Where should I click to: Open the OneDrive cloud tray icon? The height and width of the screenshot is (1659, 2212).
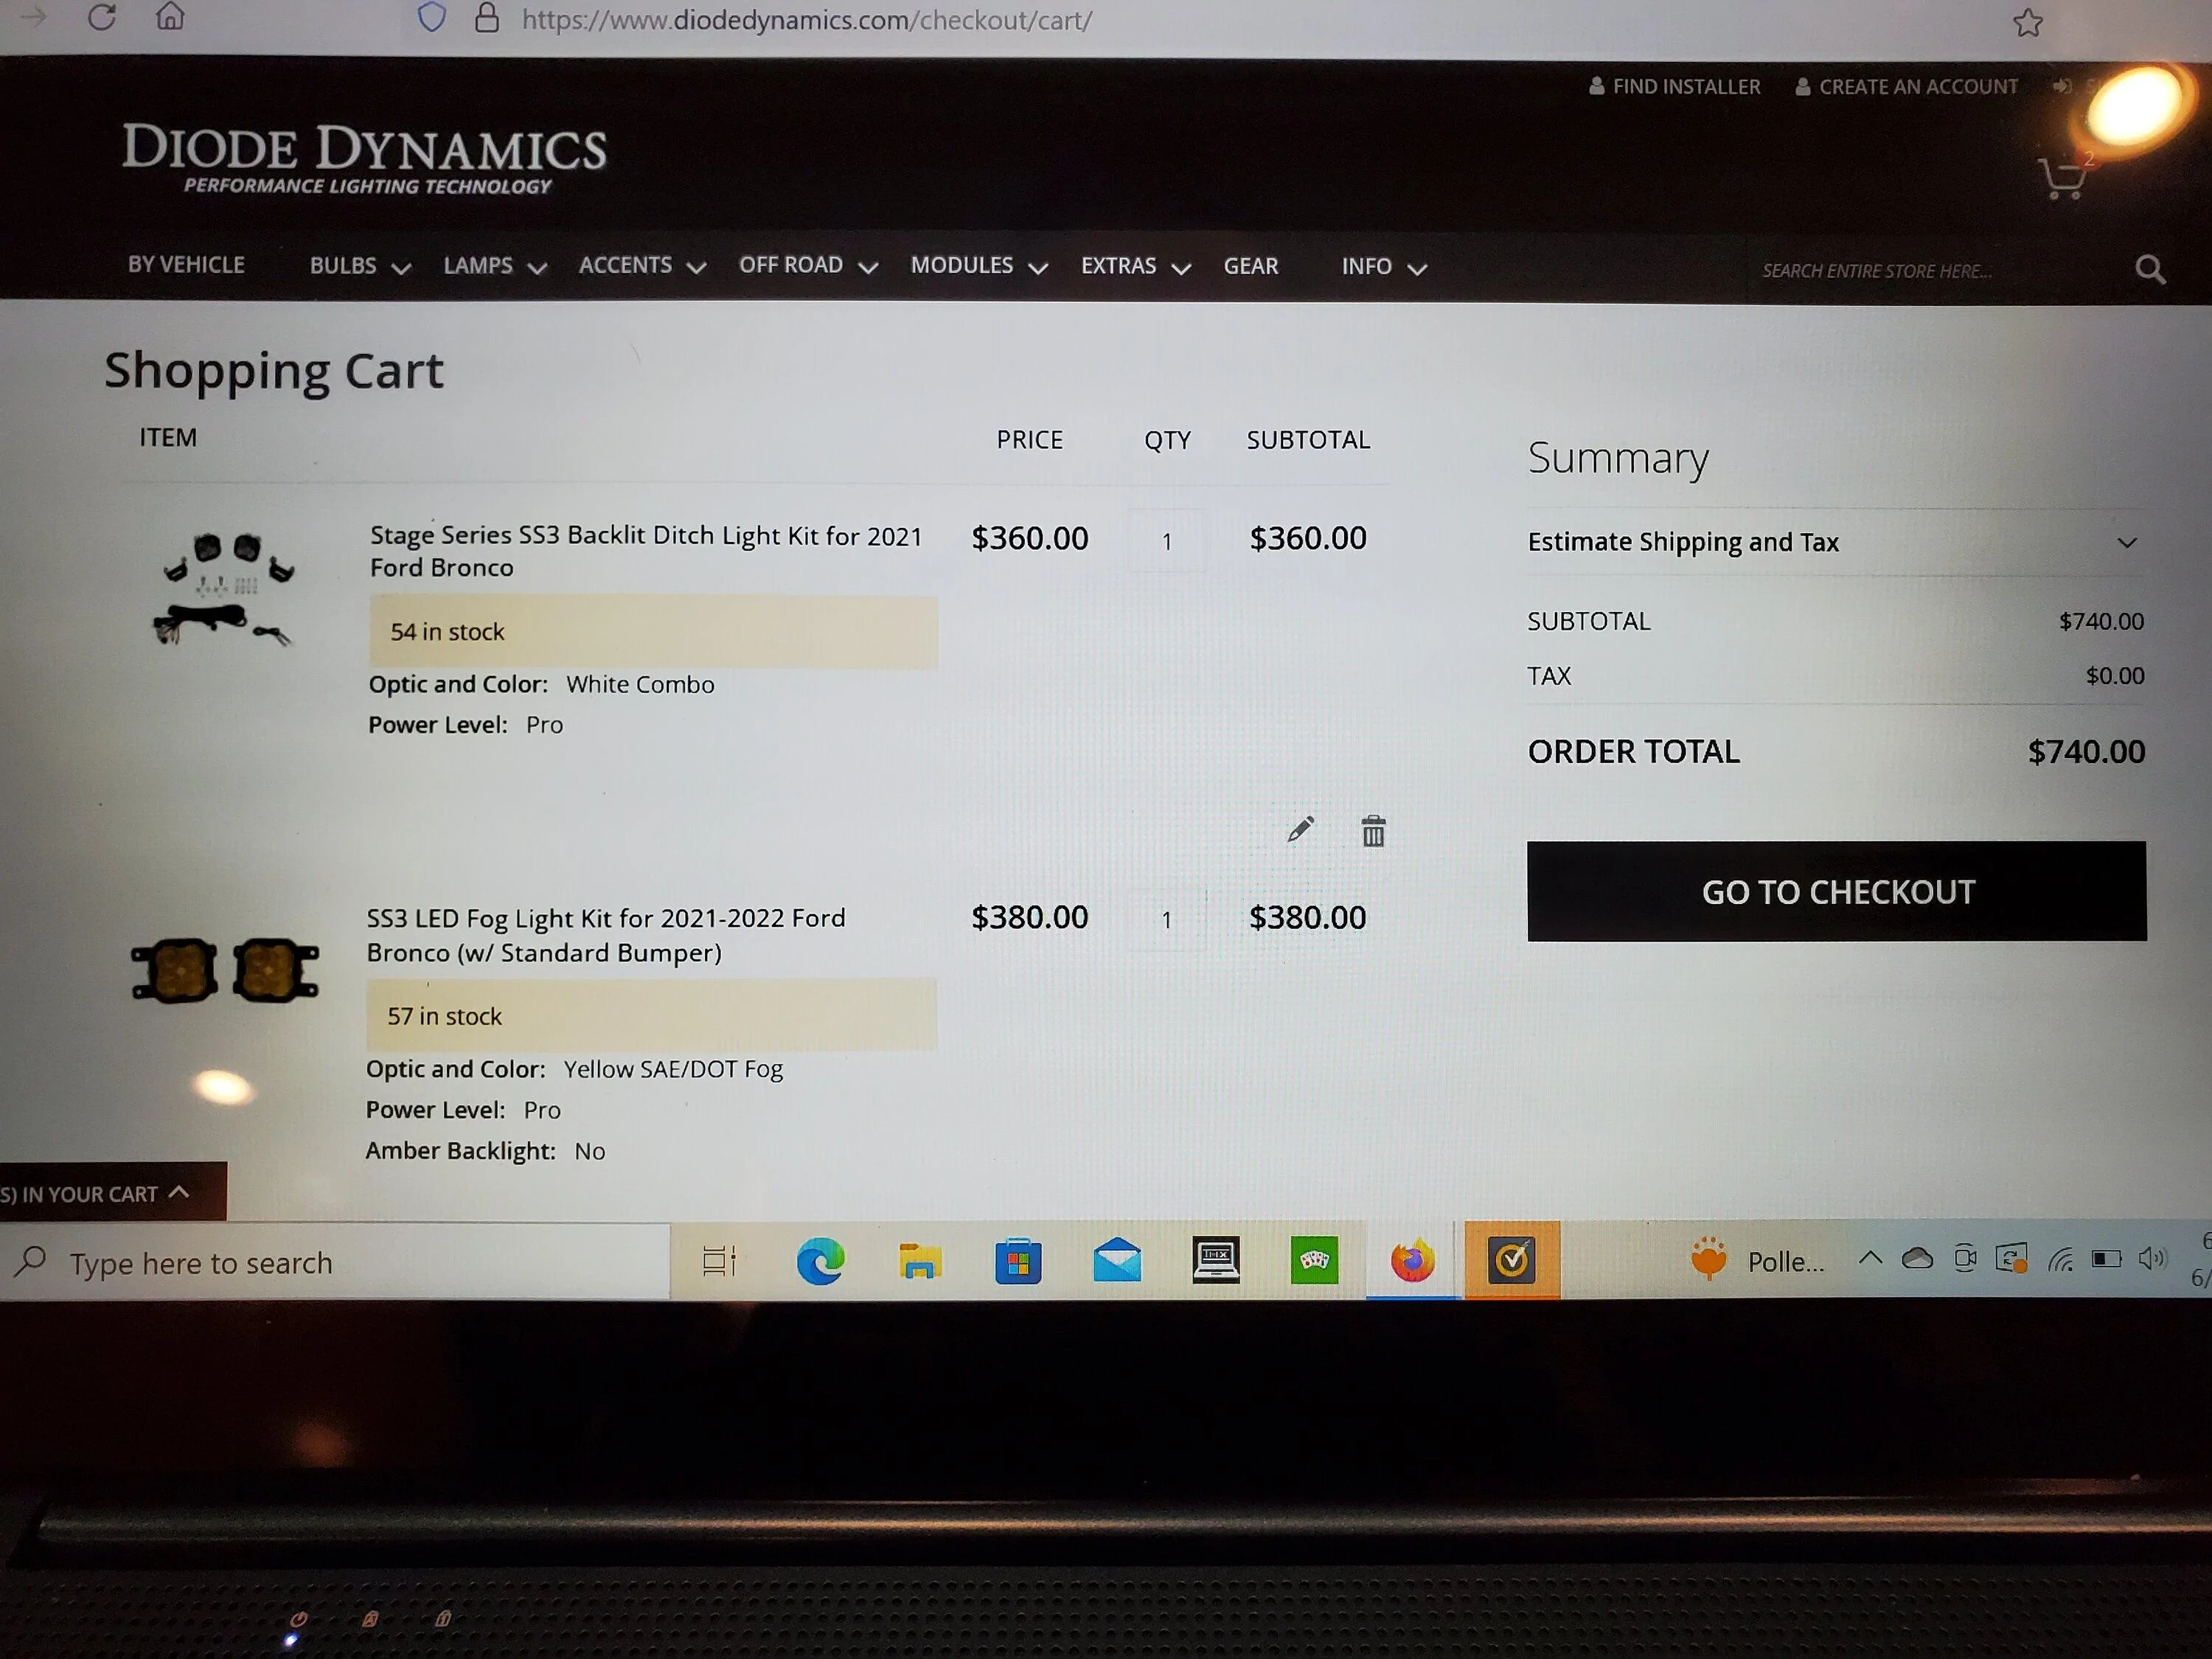1916,1258
